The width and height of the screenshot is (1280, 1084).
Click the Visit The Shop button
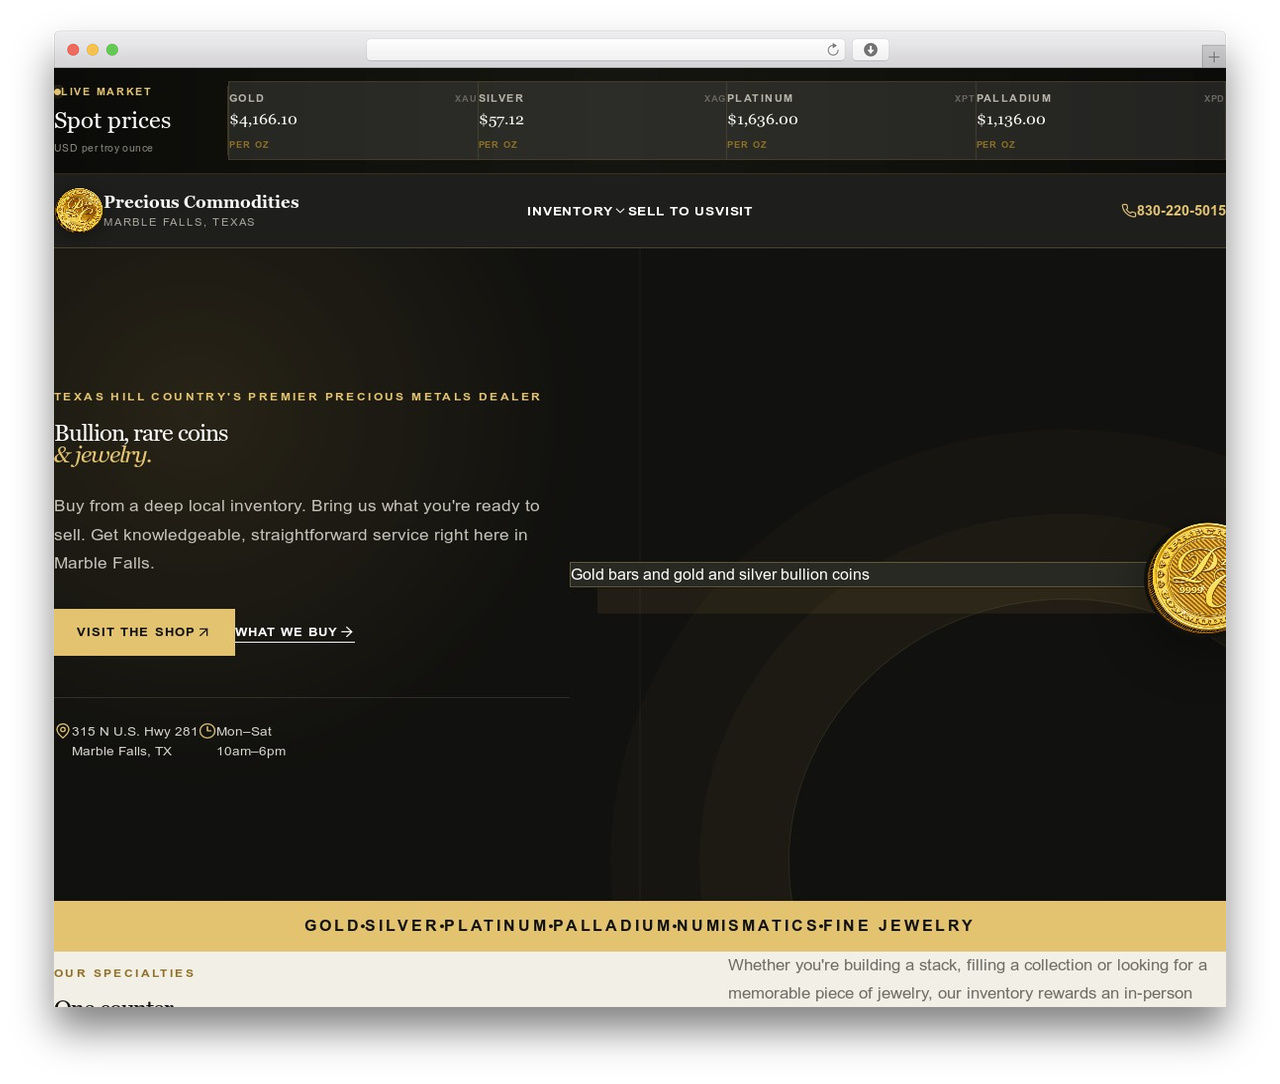point(144,632)
